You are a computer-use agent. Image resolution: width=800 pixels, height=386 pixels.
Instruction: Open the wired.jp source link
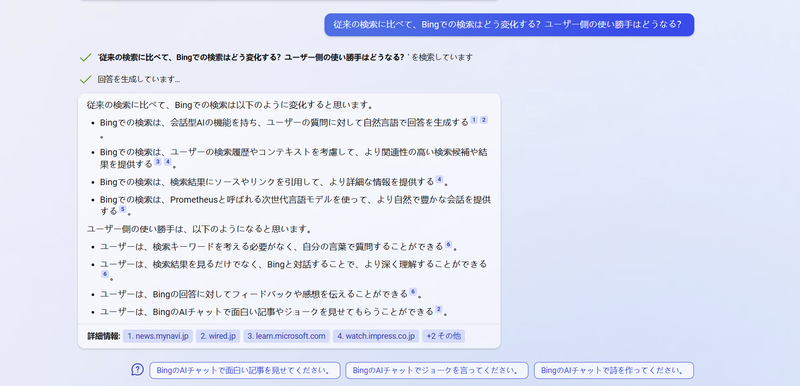(x=218, y=336)
